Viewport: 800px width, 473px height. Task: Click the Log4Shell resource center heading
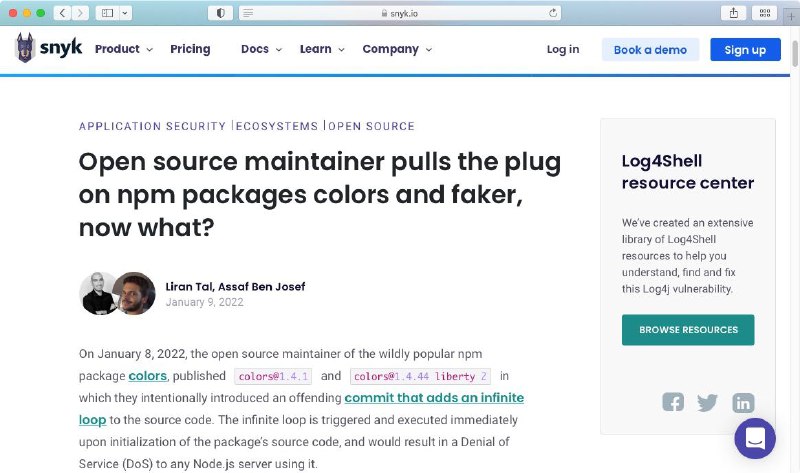point(687,172)
